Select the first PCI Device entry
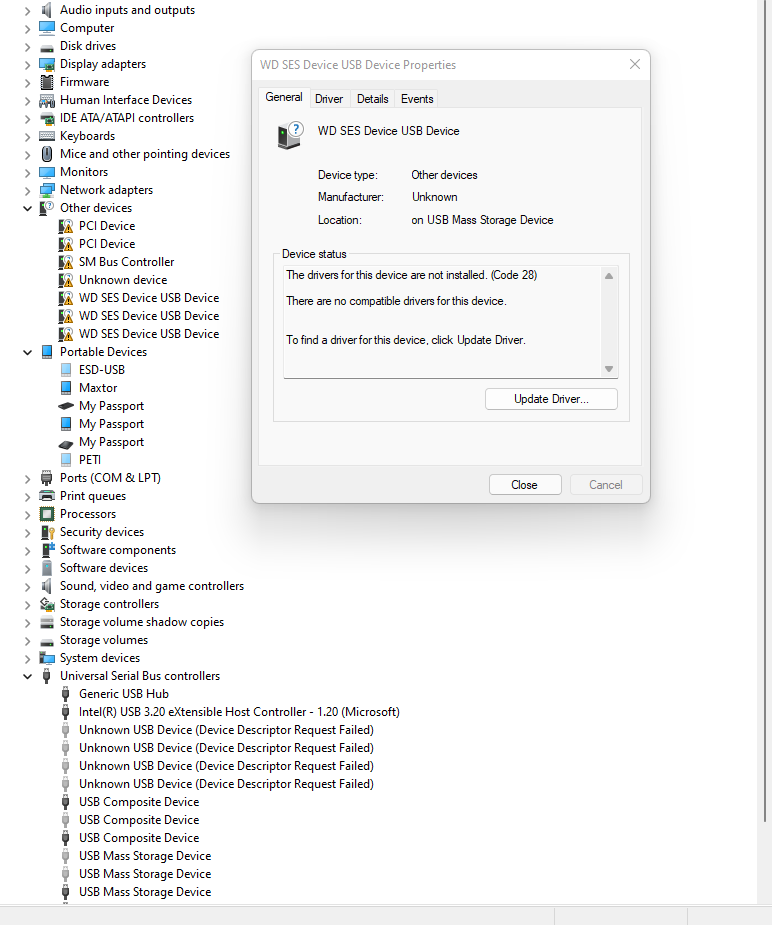772x925 pixels. click(x=107, y=226)
